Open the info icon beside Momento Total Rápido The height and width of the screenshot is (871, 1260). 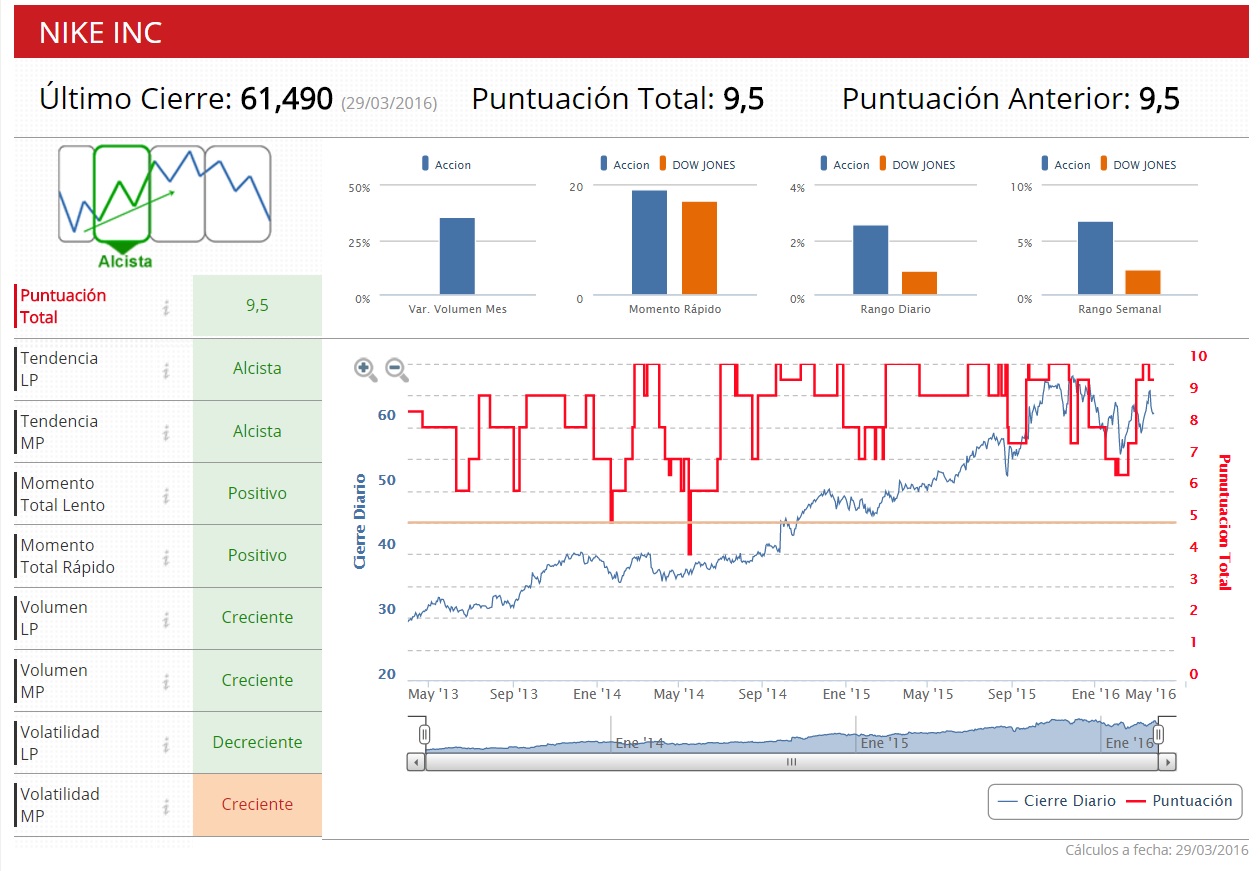pos(166,556)
